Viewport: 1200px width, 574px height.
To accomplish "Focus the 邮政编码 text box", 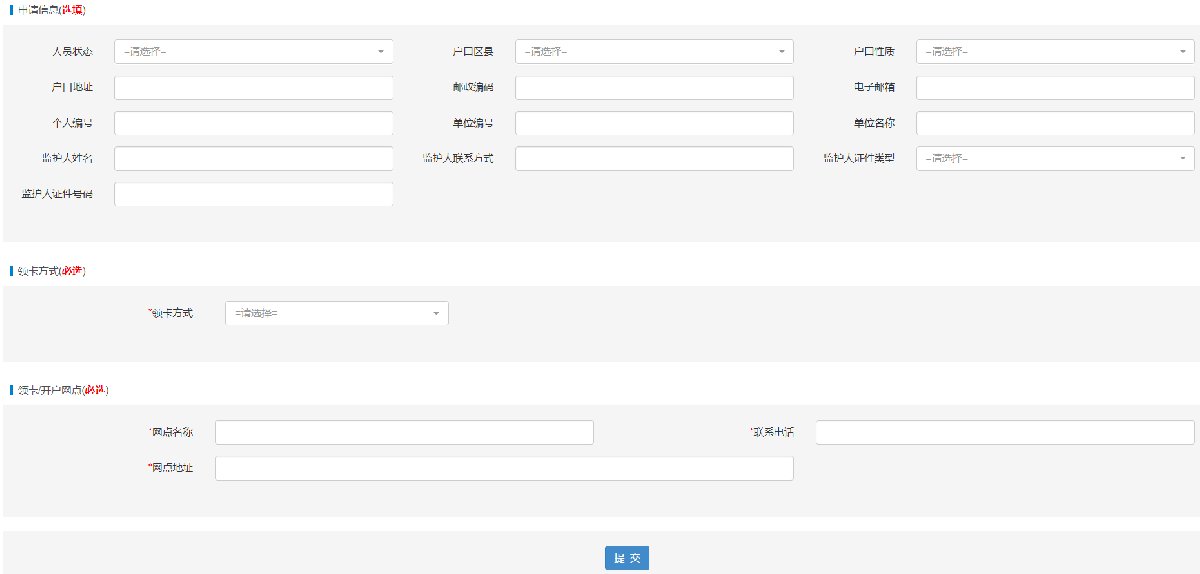I will 654,87.
